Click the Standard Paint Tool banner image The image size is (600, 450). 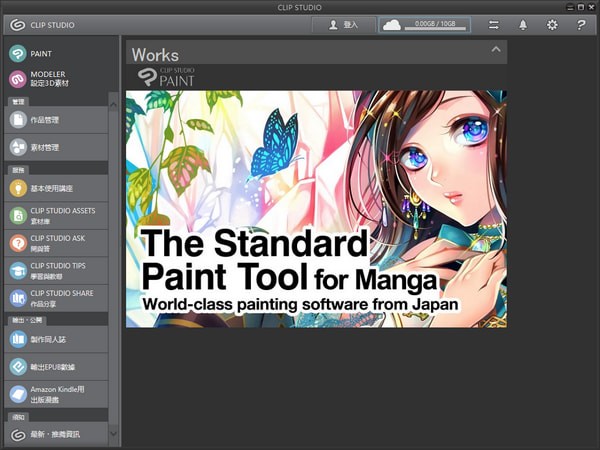316,208
